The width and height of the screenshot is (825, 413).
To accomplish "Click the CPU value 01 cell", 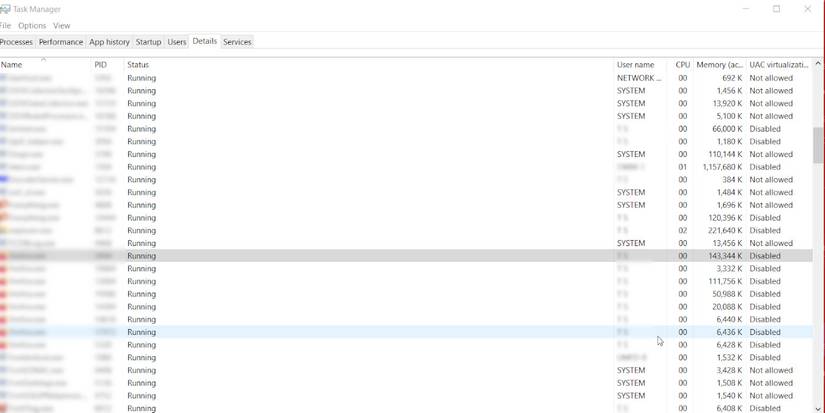I will [682, 167].
